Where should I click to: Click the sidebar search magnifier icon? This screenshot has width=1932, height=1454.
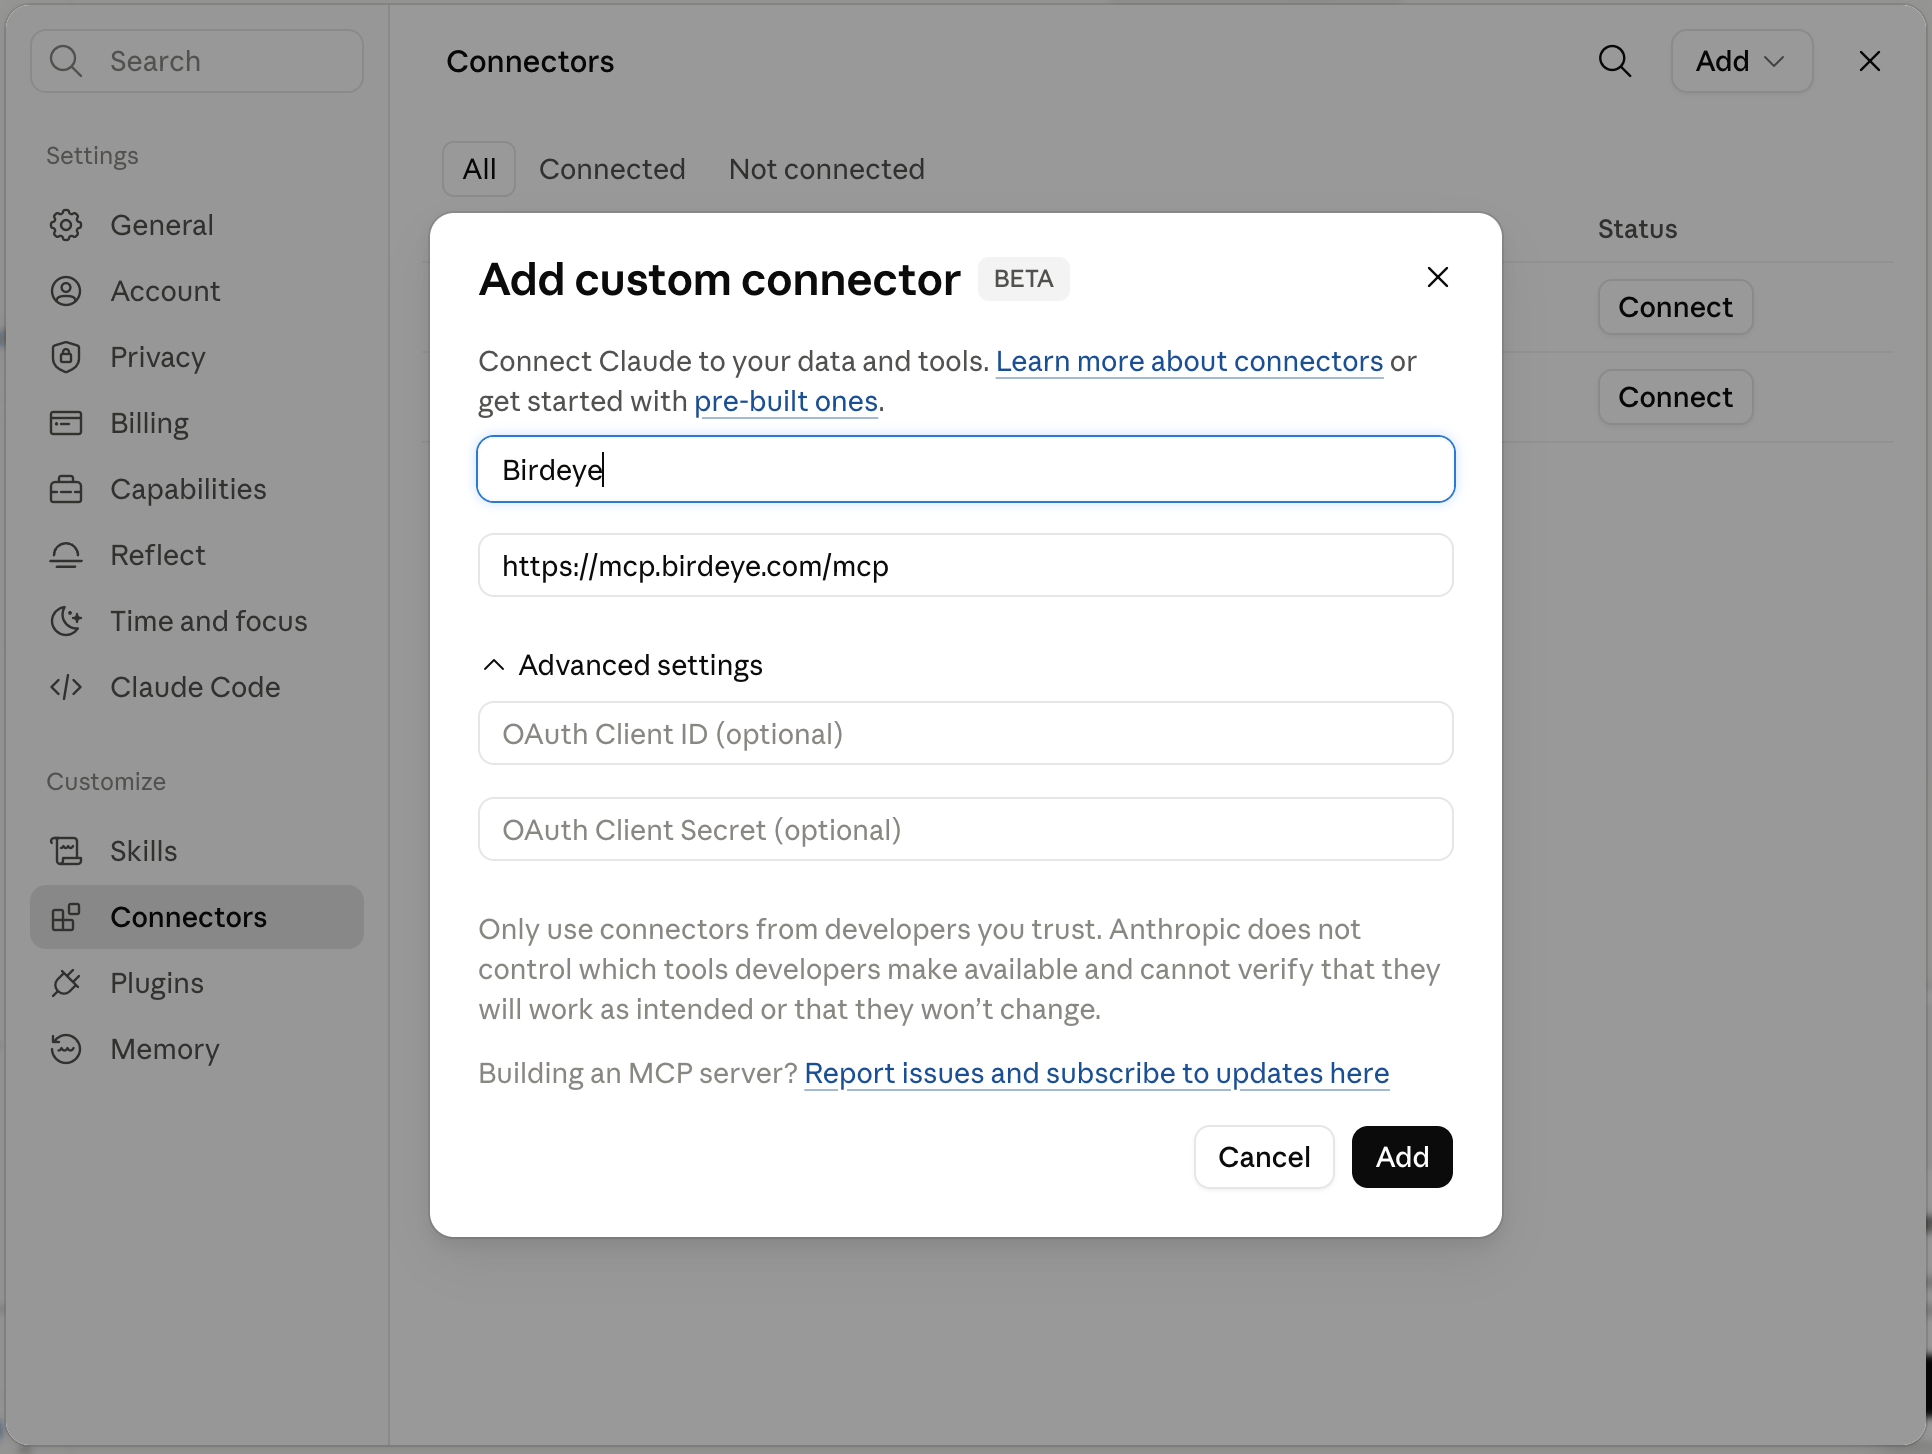pyautogui.click(x=66, y=61)
